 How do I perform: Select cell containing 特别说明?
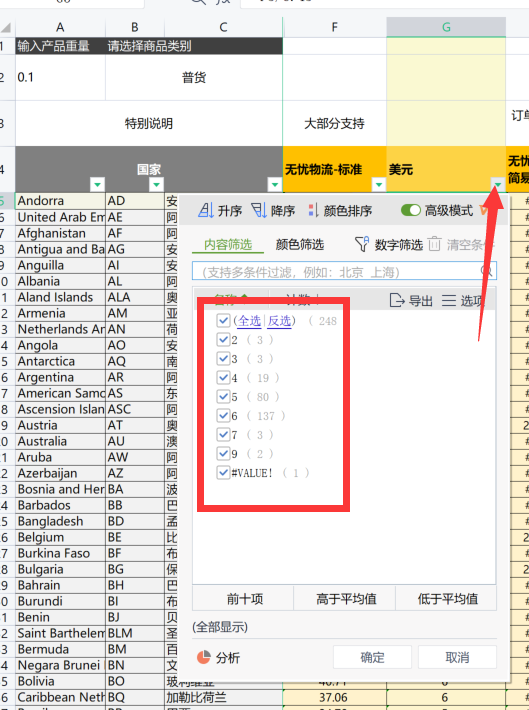[x=149, y=123]
